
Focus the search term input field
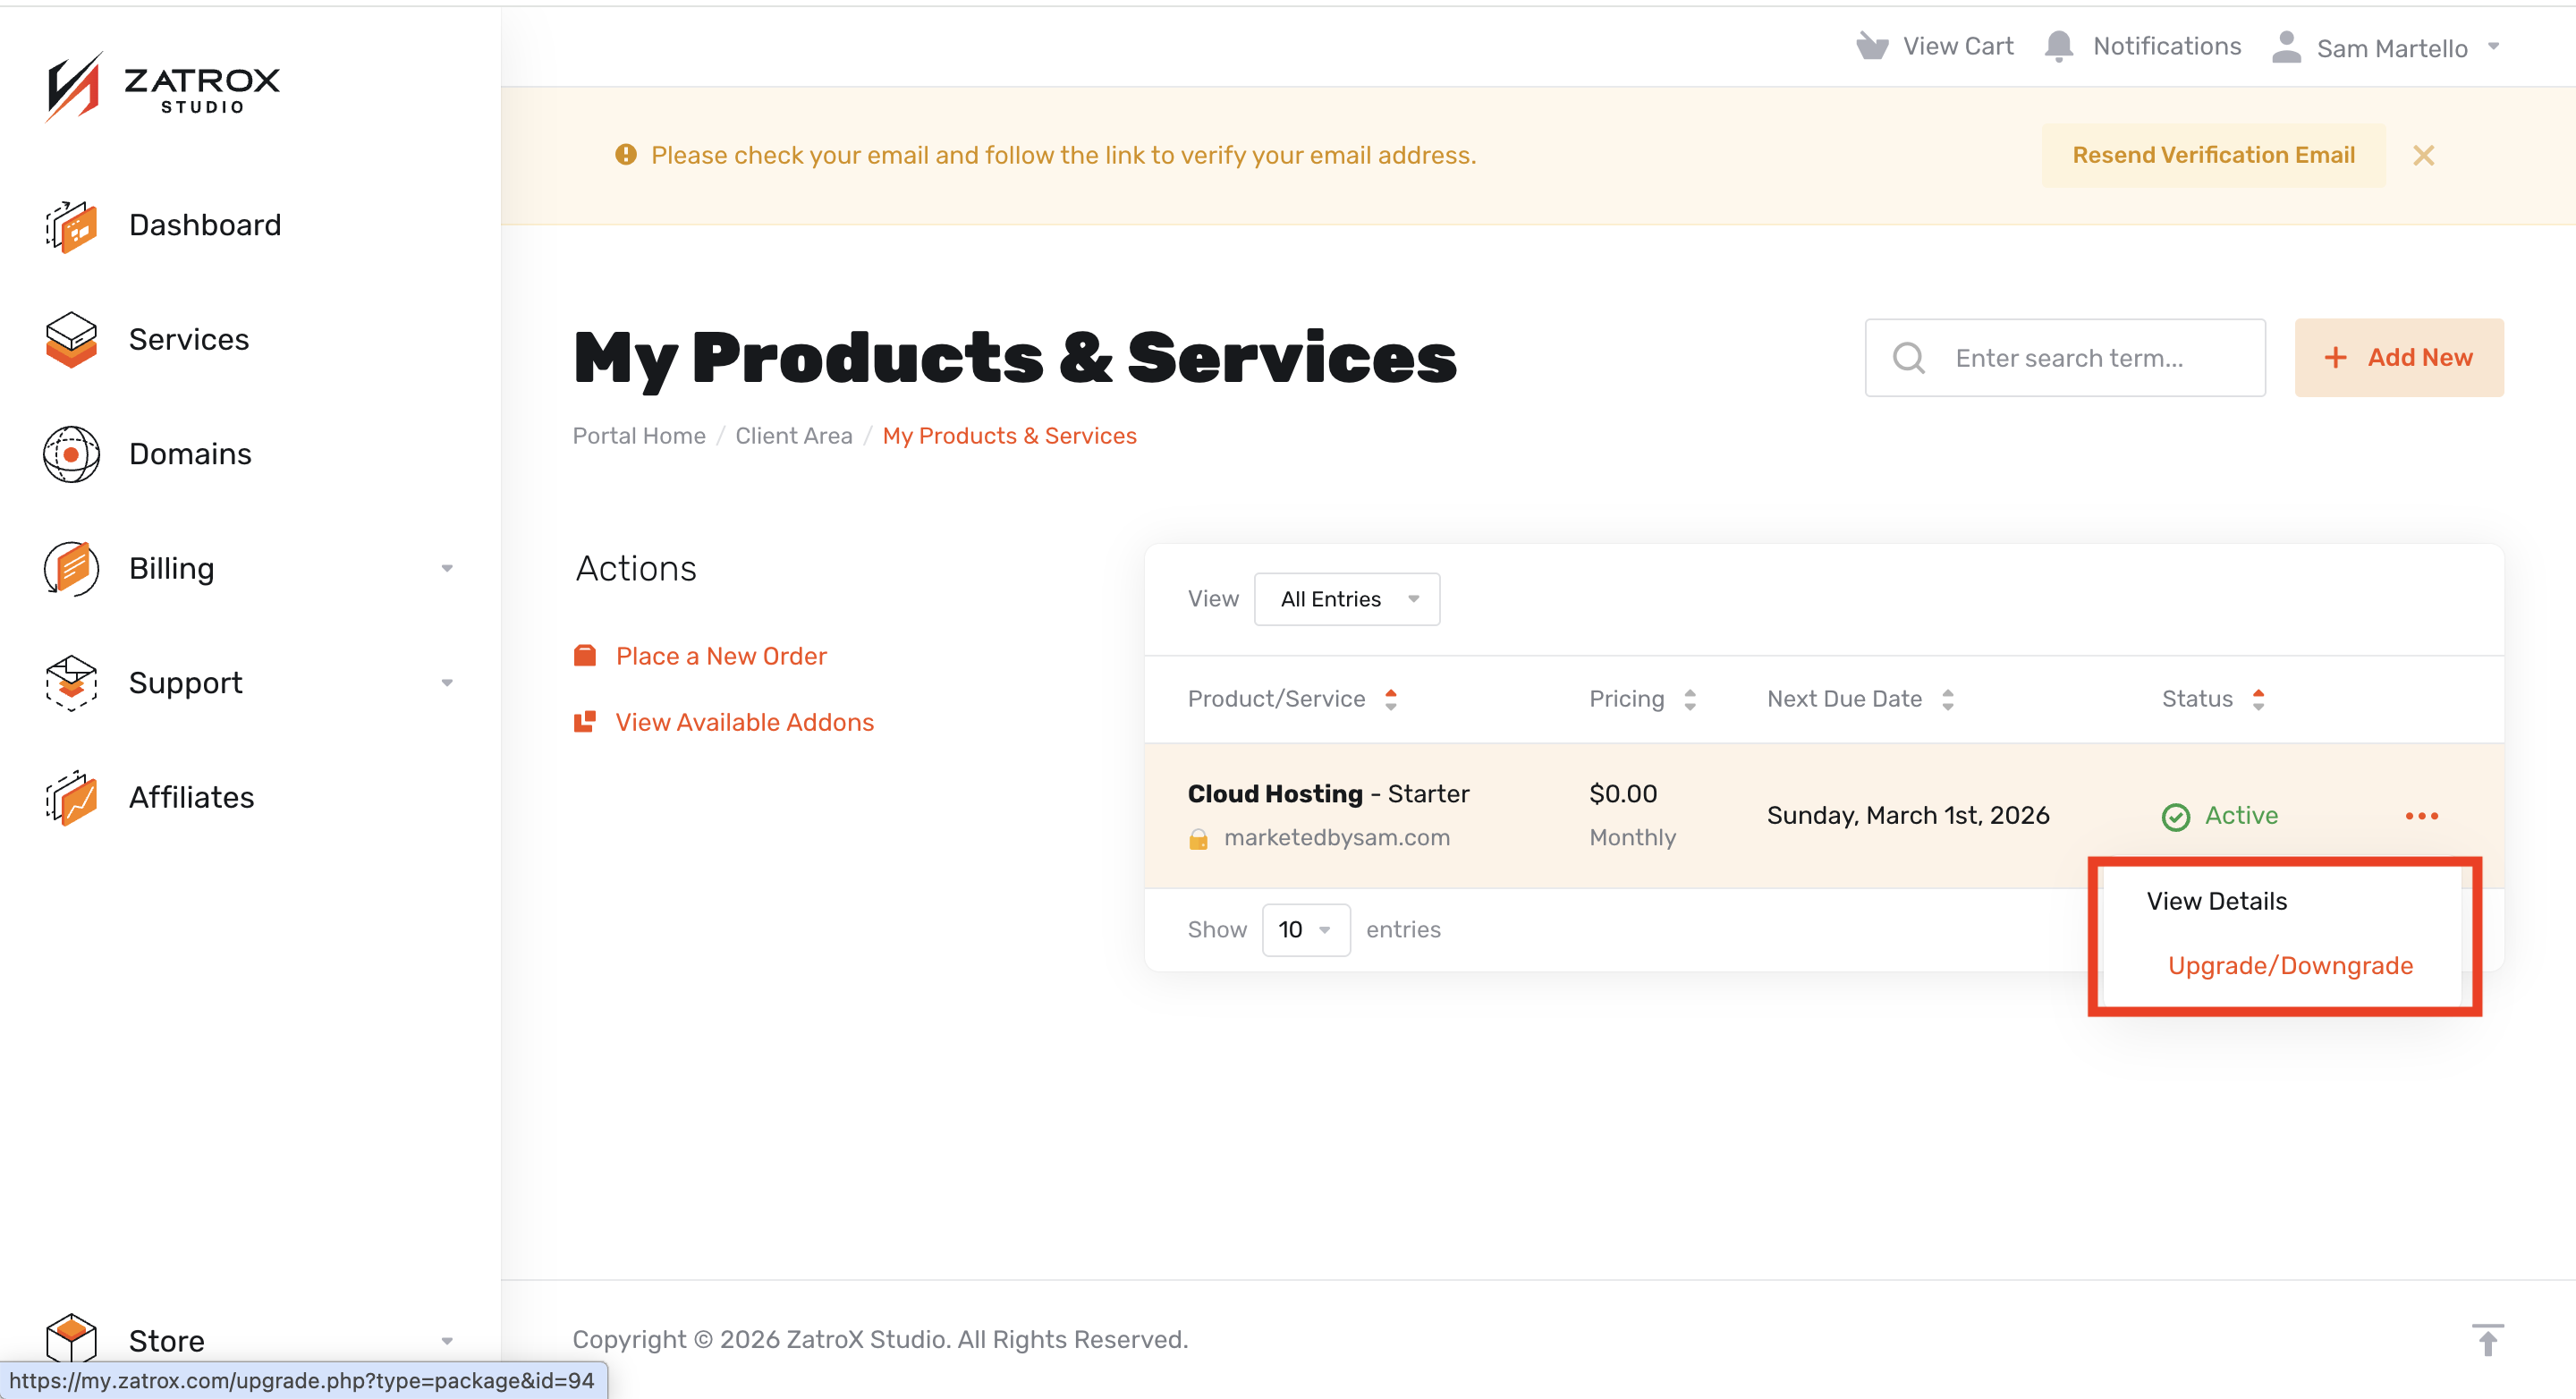(2065, 358)
